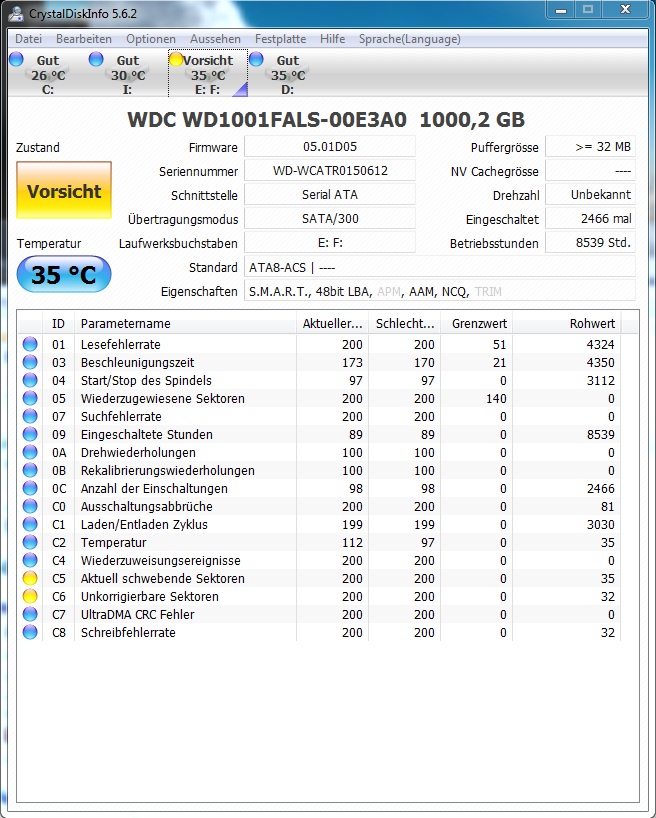656x818 pixels.
Task: Click the drive title WDC WD1001FALS-00E3A0
Action: click(x=267, y=119)
